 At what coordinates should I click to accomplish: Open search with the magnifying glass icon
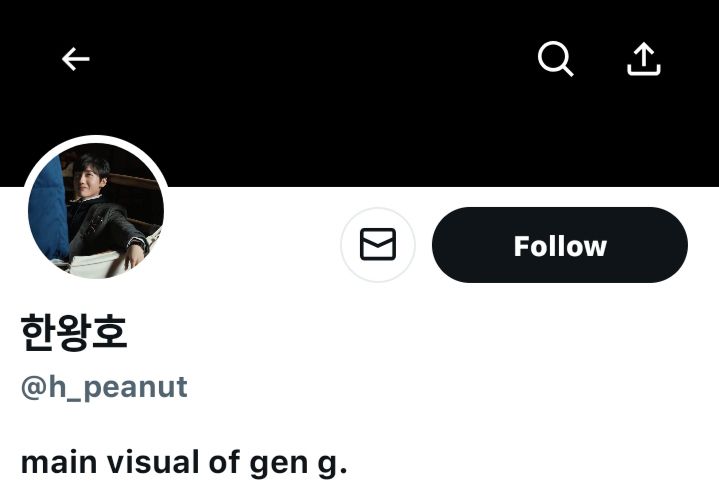[x=556, y=60]
